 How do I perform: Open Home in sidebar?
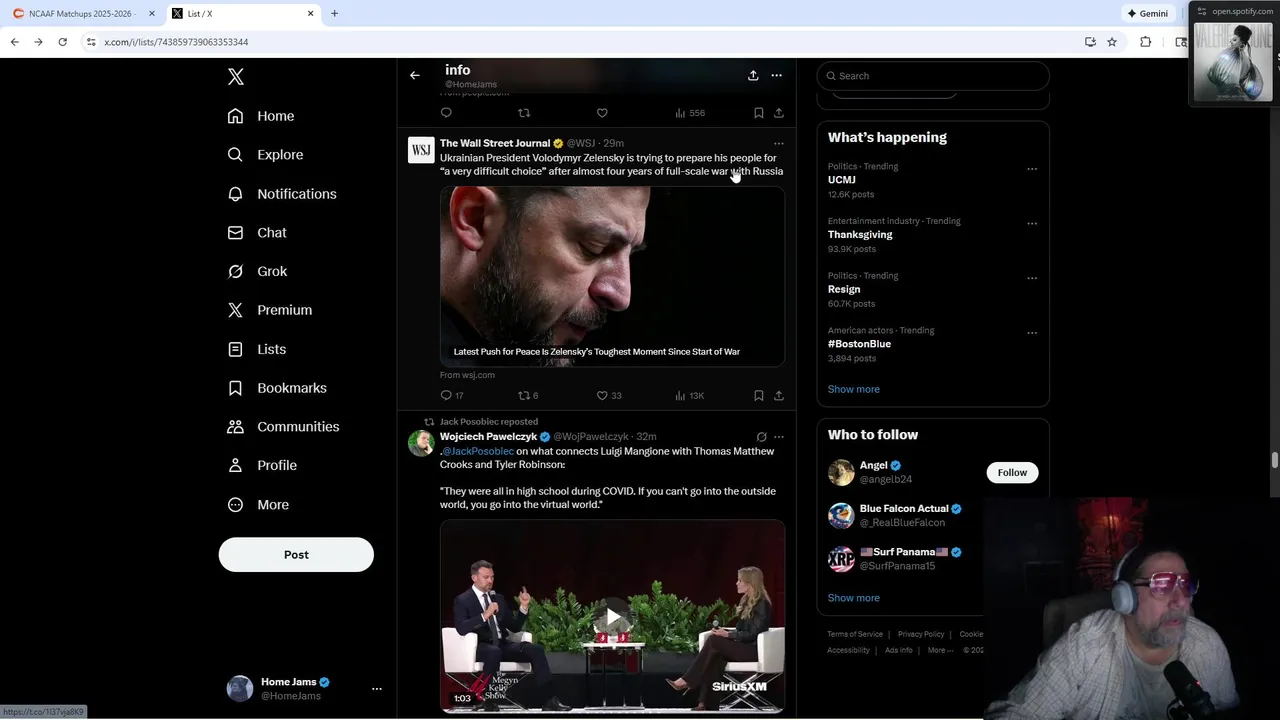coord(261,116)
